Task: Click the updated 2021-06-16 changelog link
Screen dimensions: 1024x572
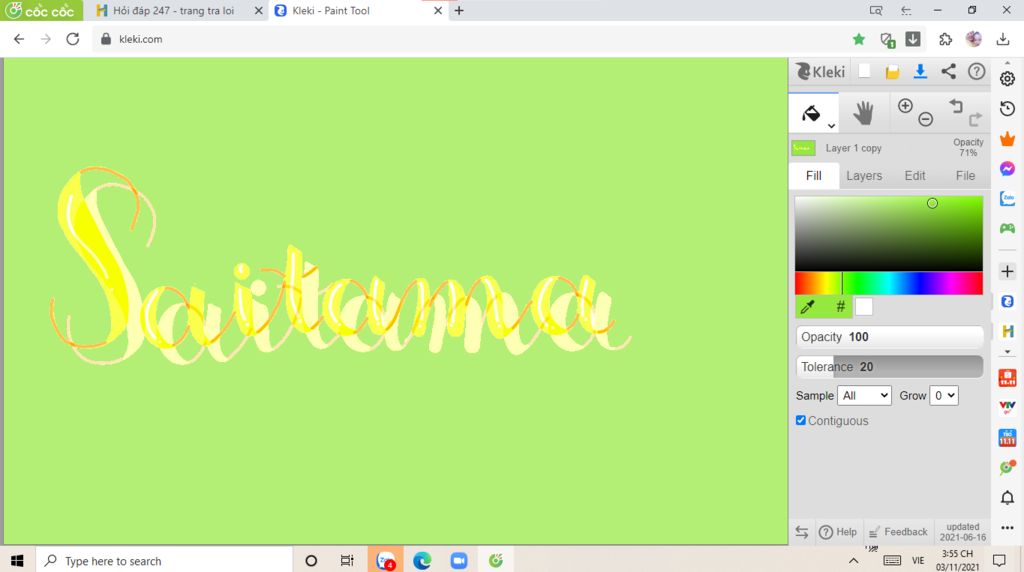Action: coord(963,532)
